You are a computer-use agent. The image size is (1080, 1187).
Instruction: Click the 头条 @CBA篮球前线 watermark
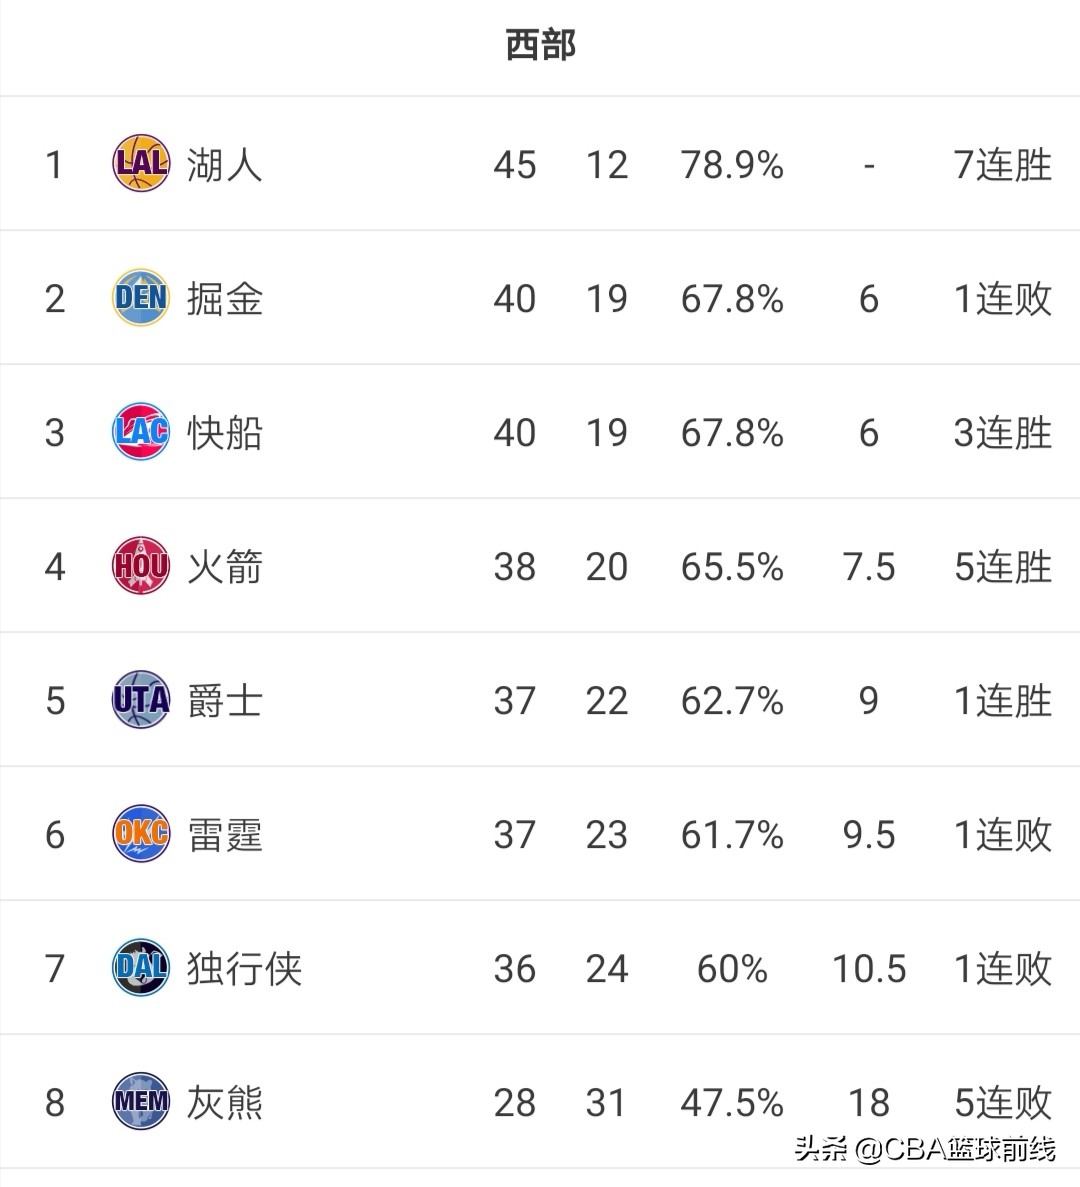[925, 1150]
